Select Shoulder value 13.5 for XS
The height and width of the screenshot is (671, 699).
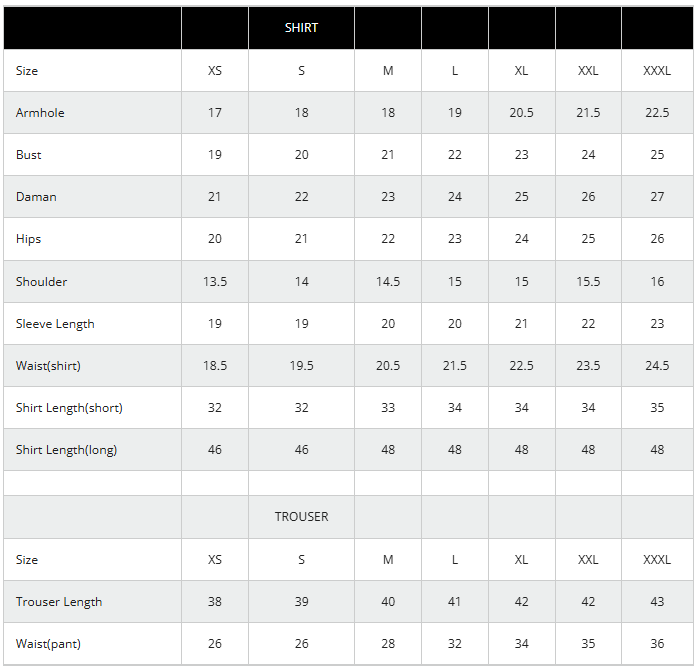(x=215, y=282)
